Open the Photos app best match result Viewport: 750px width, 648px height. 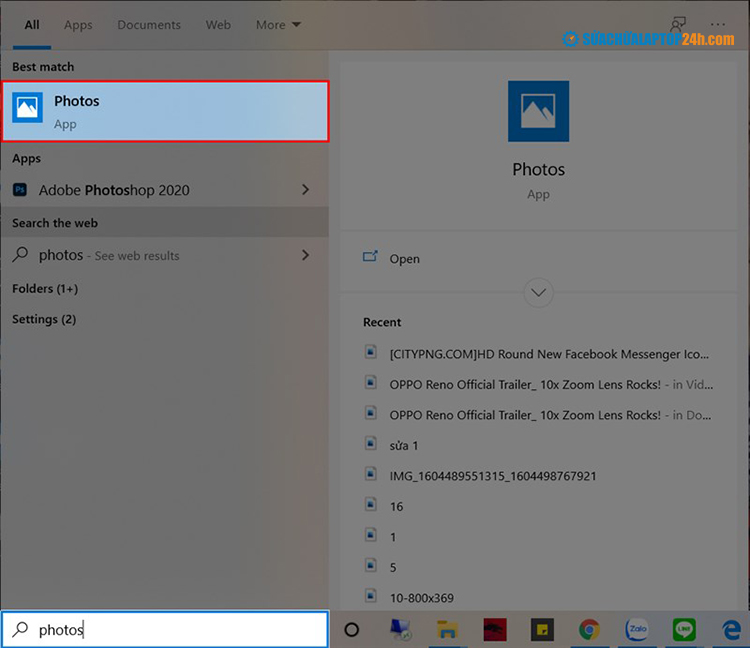pyautogui.click(x=165, y=111)
